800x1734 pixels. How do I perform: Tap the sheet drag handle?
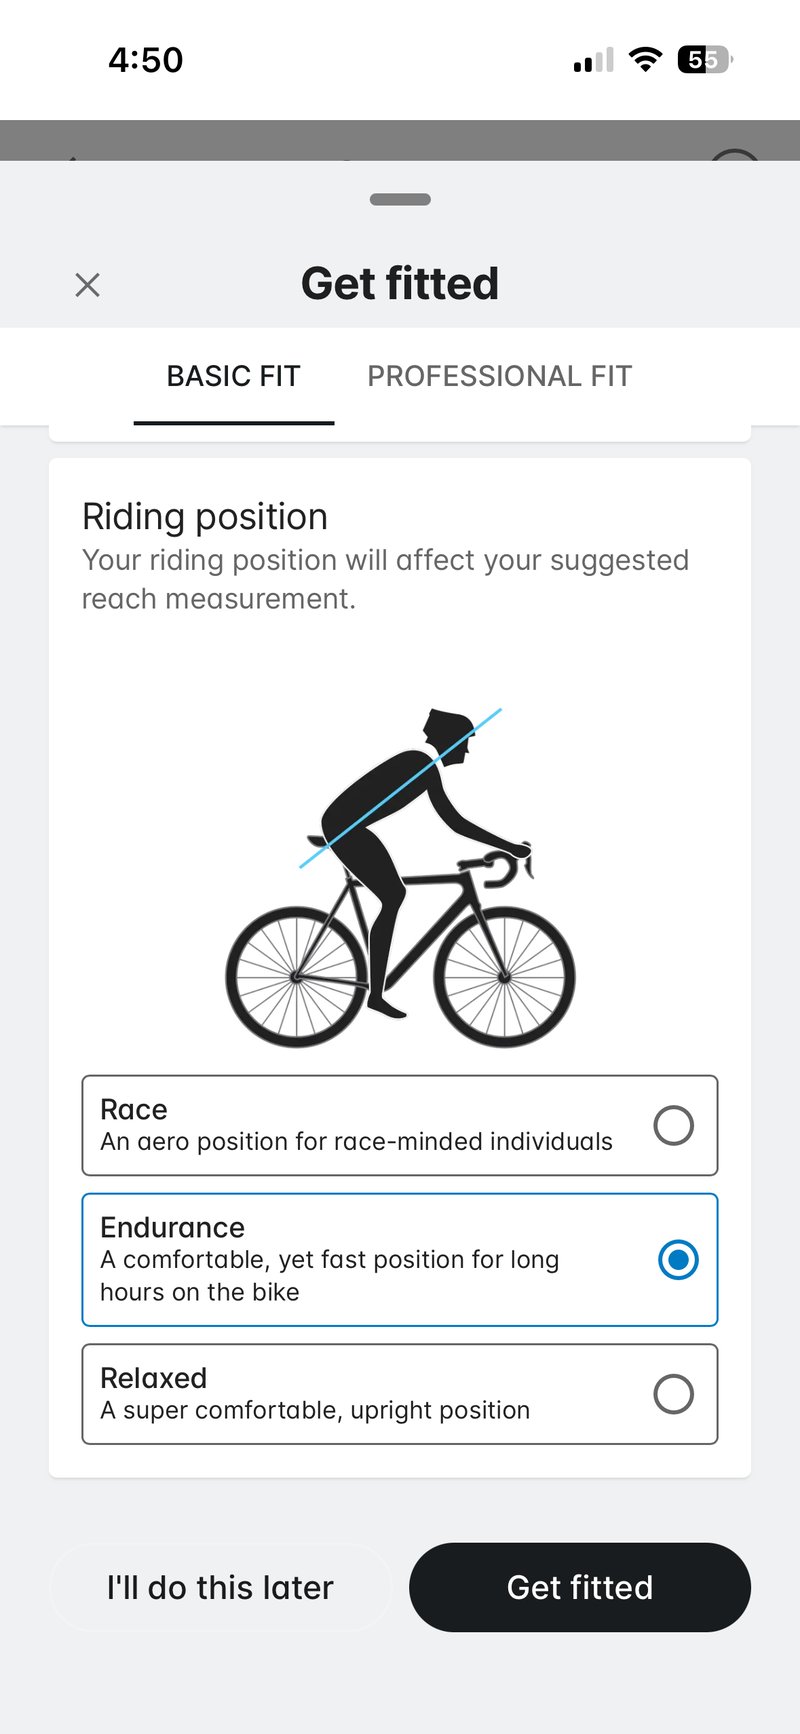click(x=400, y=199)
